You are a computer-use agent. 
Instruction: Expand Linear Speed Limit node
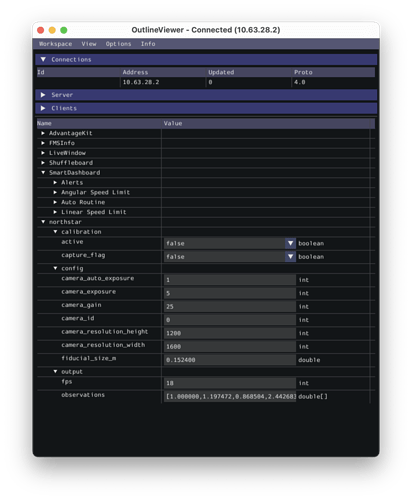[x=55, y=212]
